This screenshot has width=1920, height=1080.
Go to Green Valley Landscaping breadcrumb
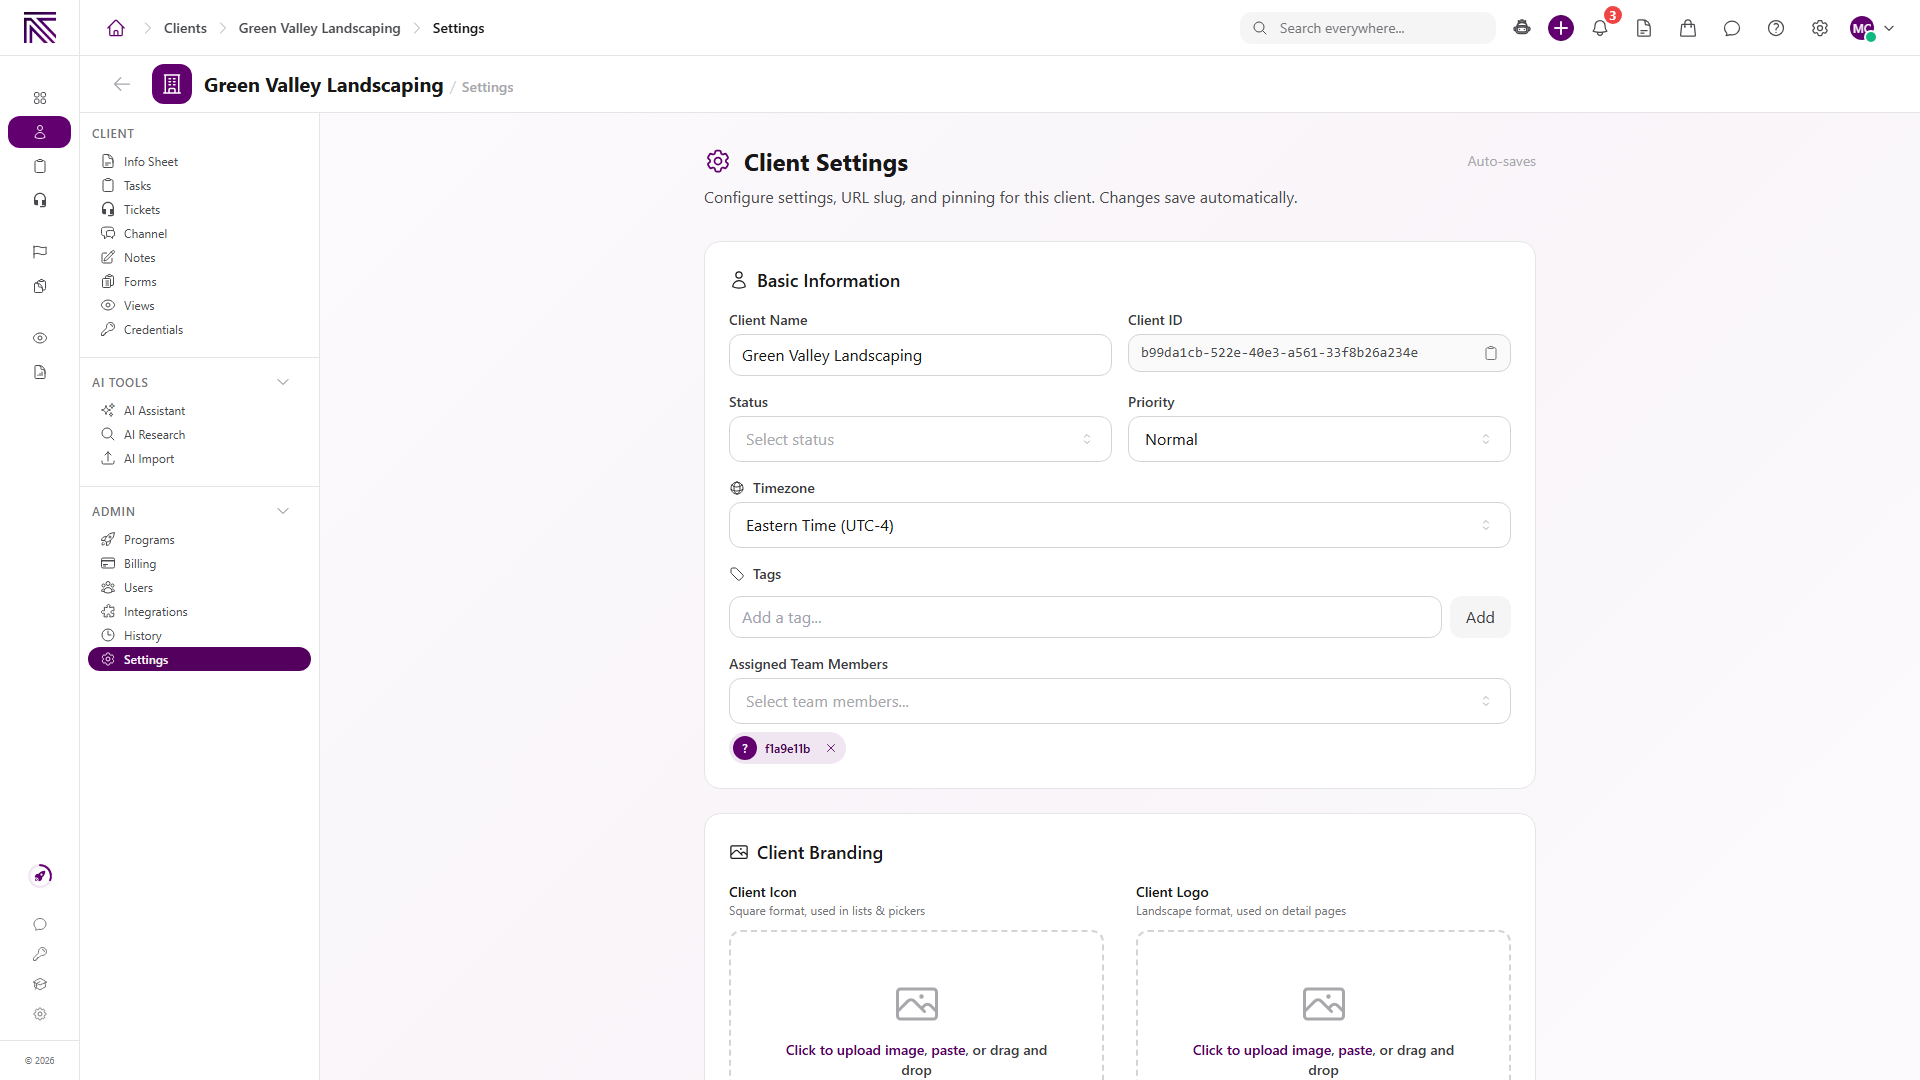click(319, 28)
